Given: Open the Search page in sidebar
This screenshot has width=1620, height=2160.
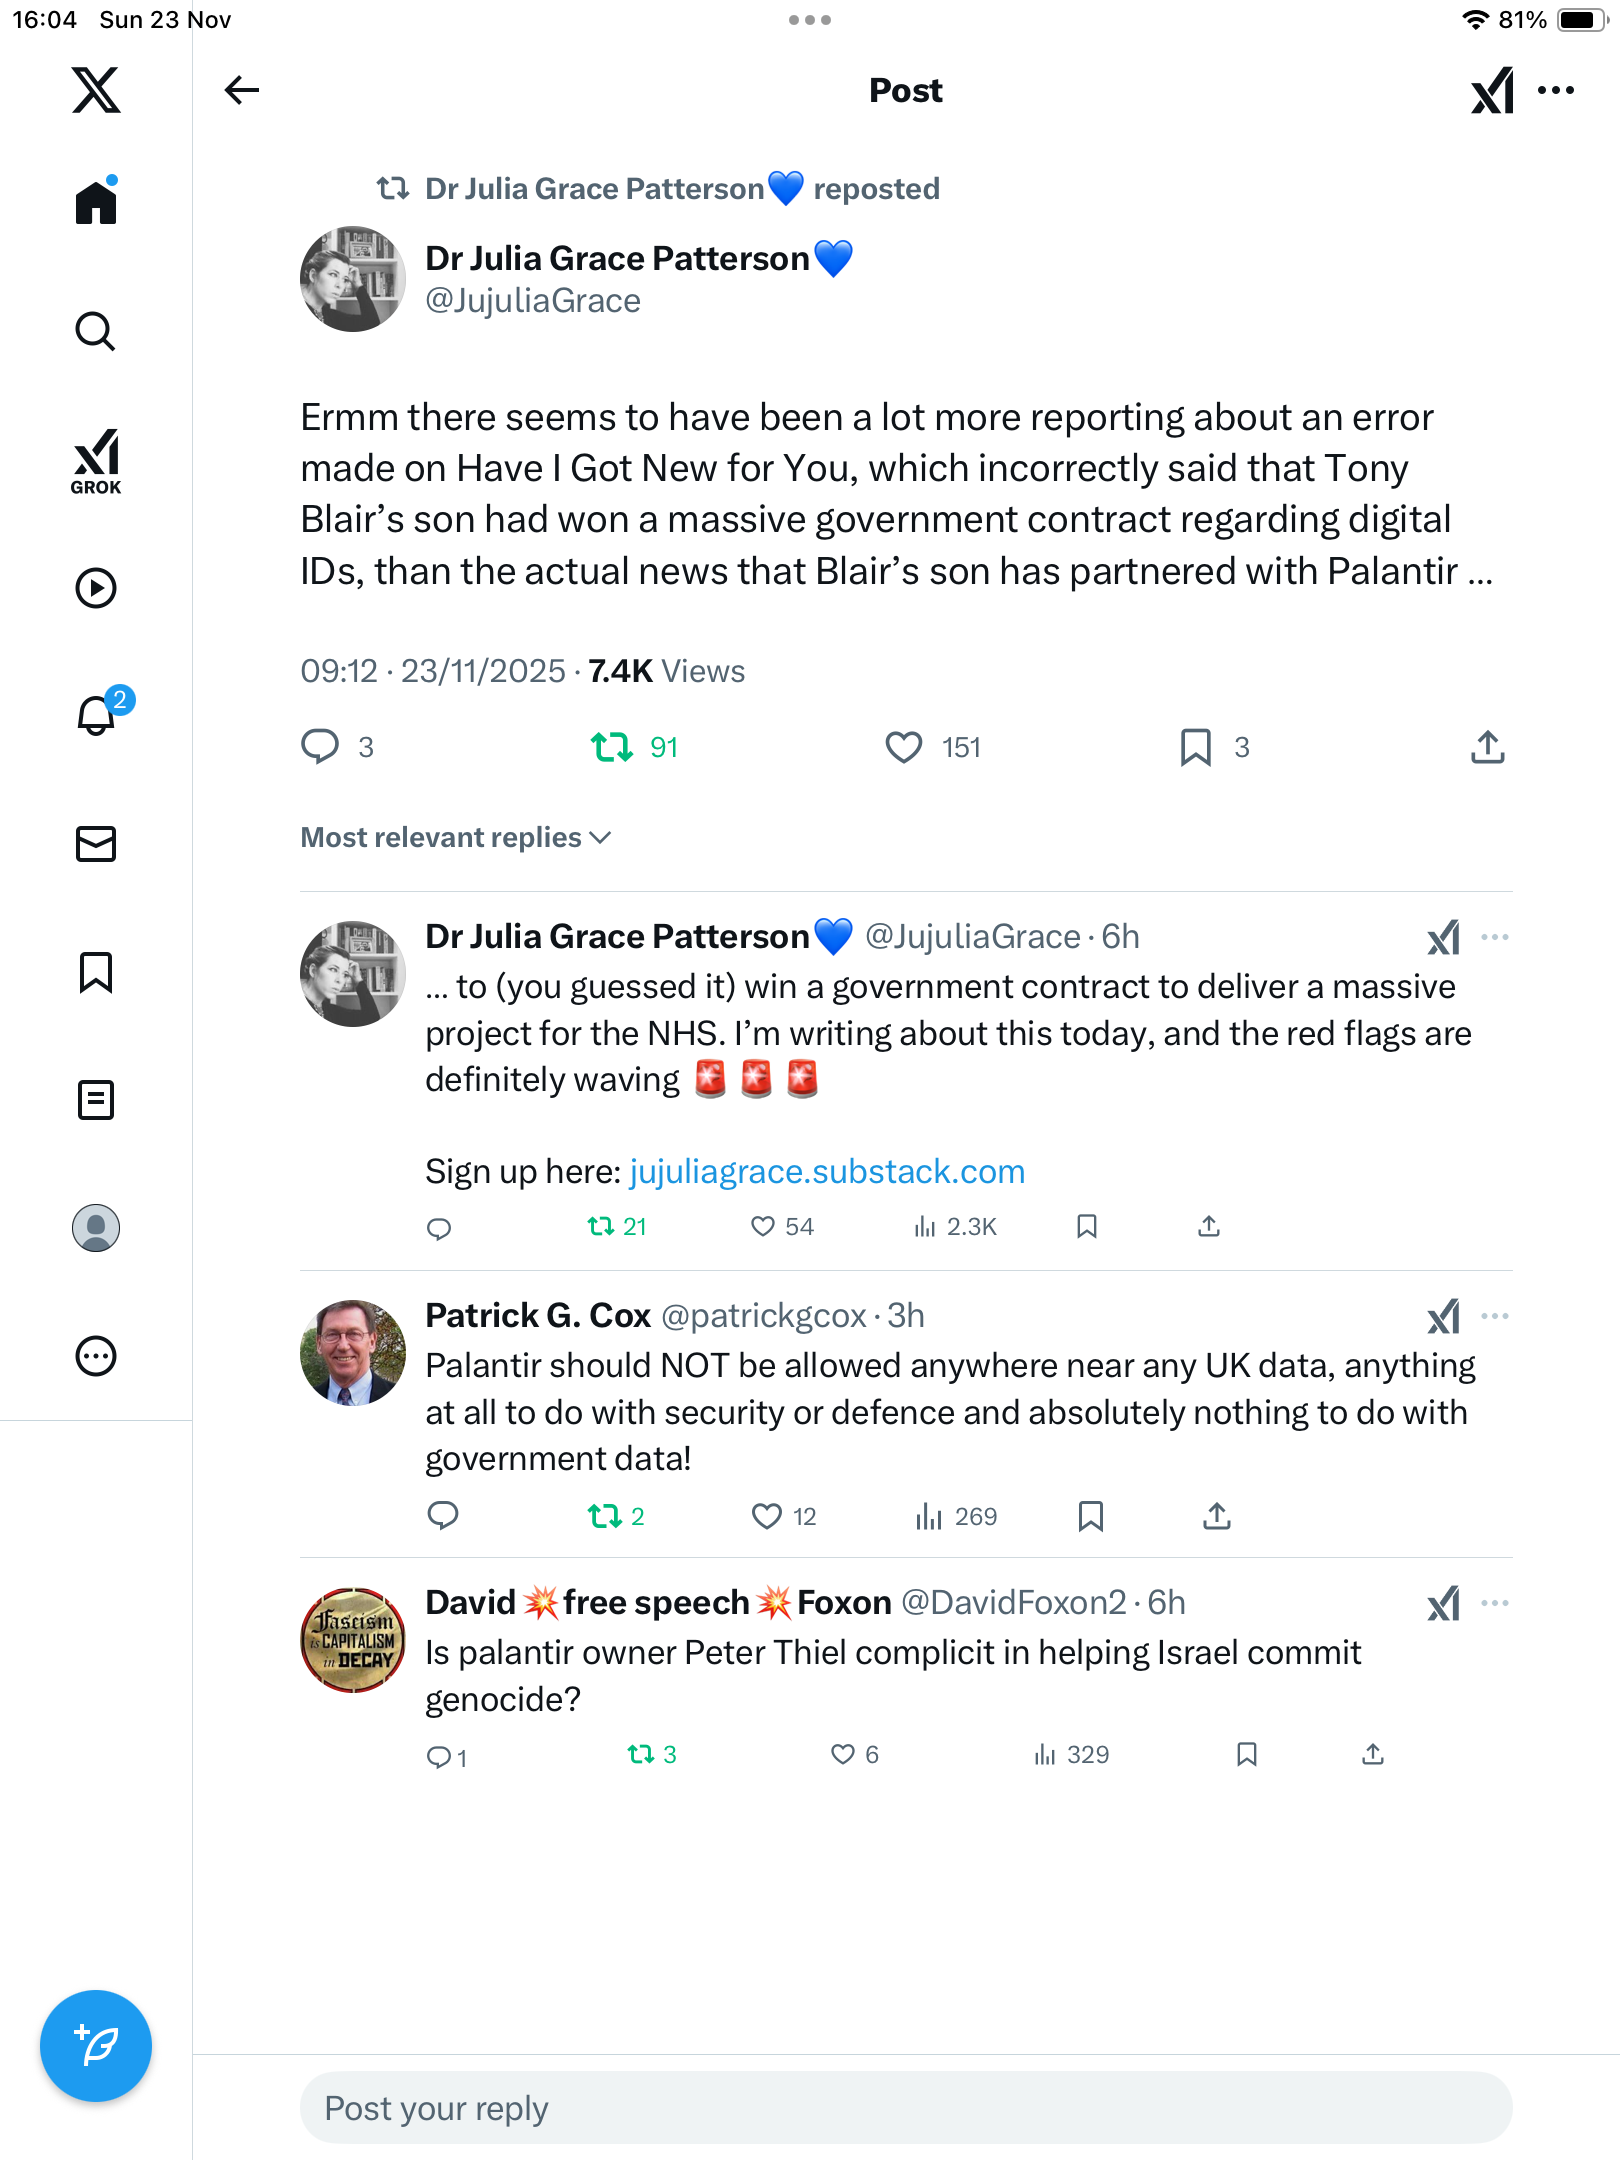Looking at the screenshot, I should tap(96, 331).
